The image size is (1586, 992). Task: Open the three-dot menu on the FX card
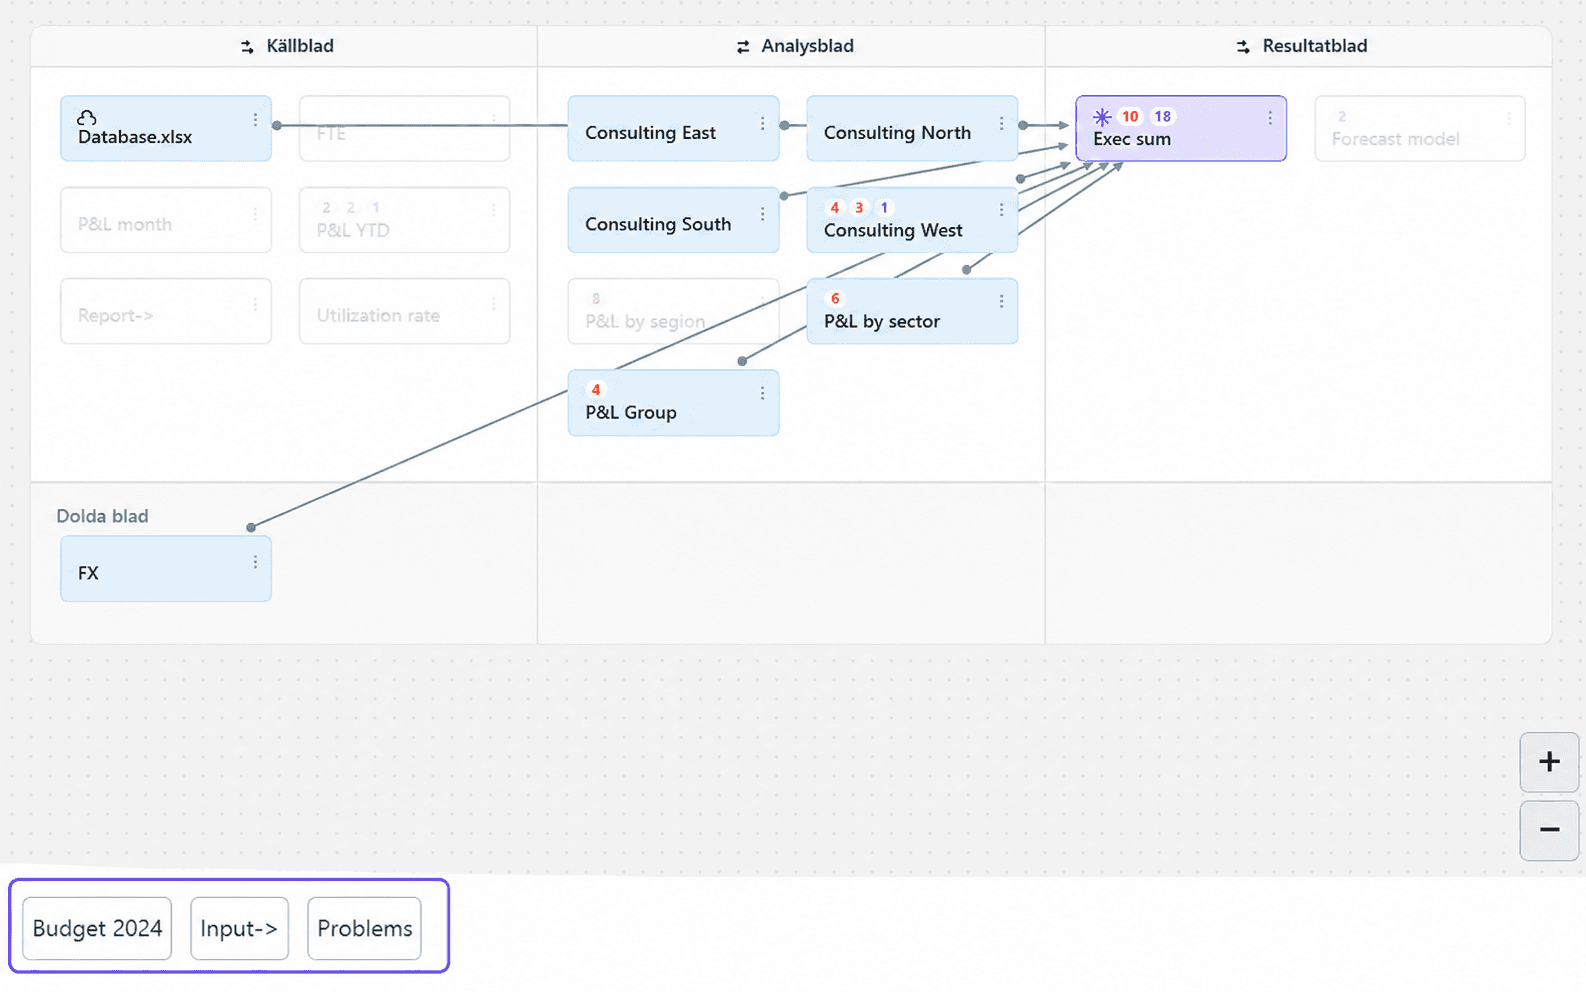(x=255, y=562)
